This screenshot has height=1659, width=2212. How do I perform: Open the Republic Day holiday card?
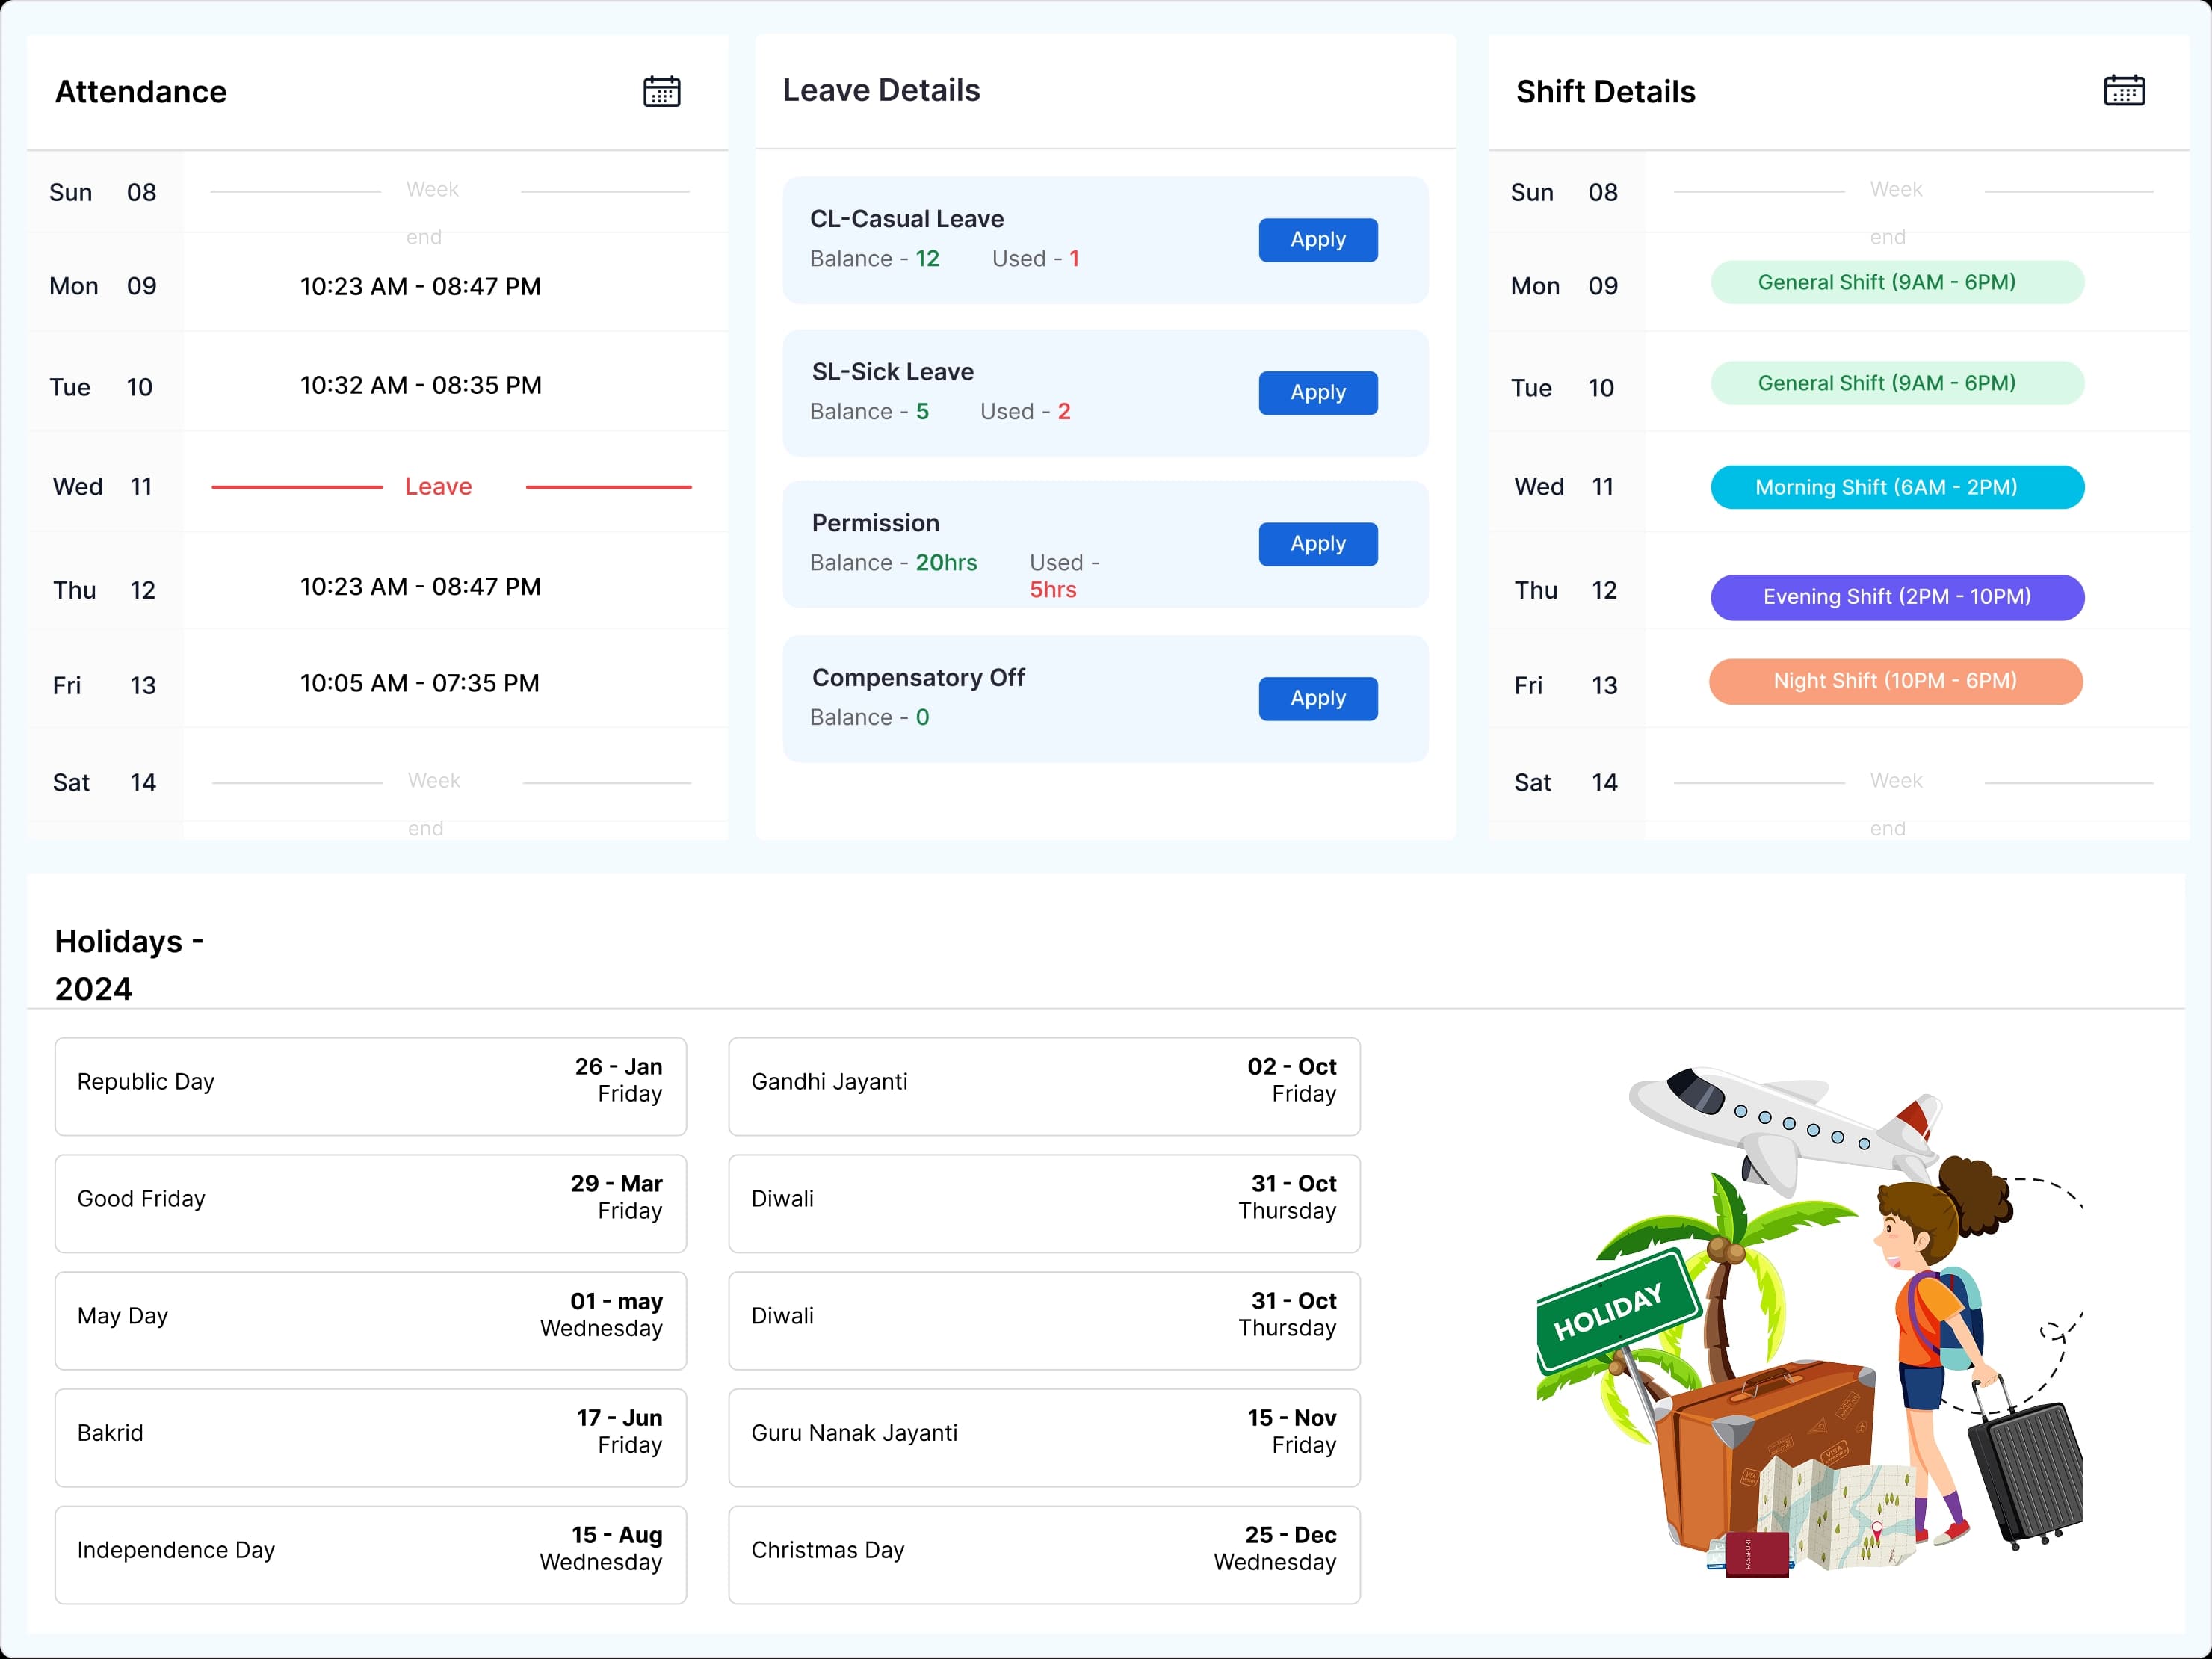click(370, 1086)
